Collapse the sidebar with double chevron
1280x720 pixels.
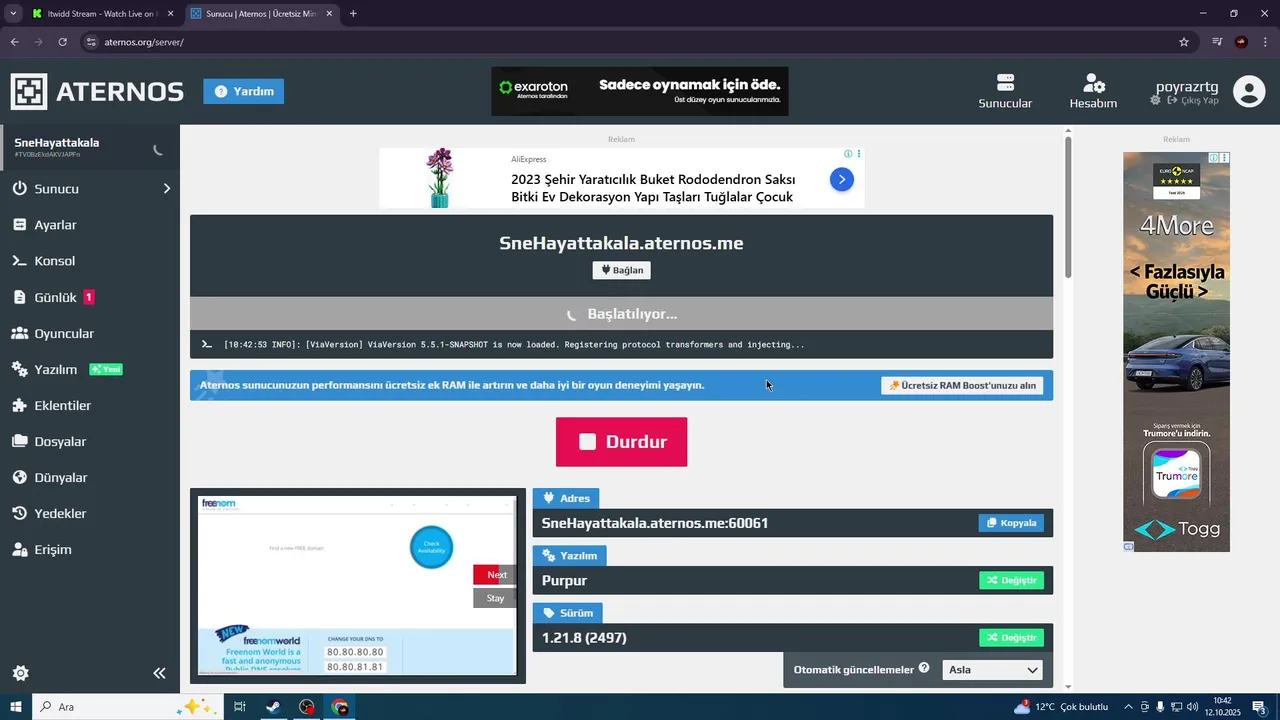(159, 673)
